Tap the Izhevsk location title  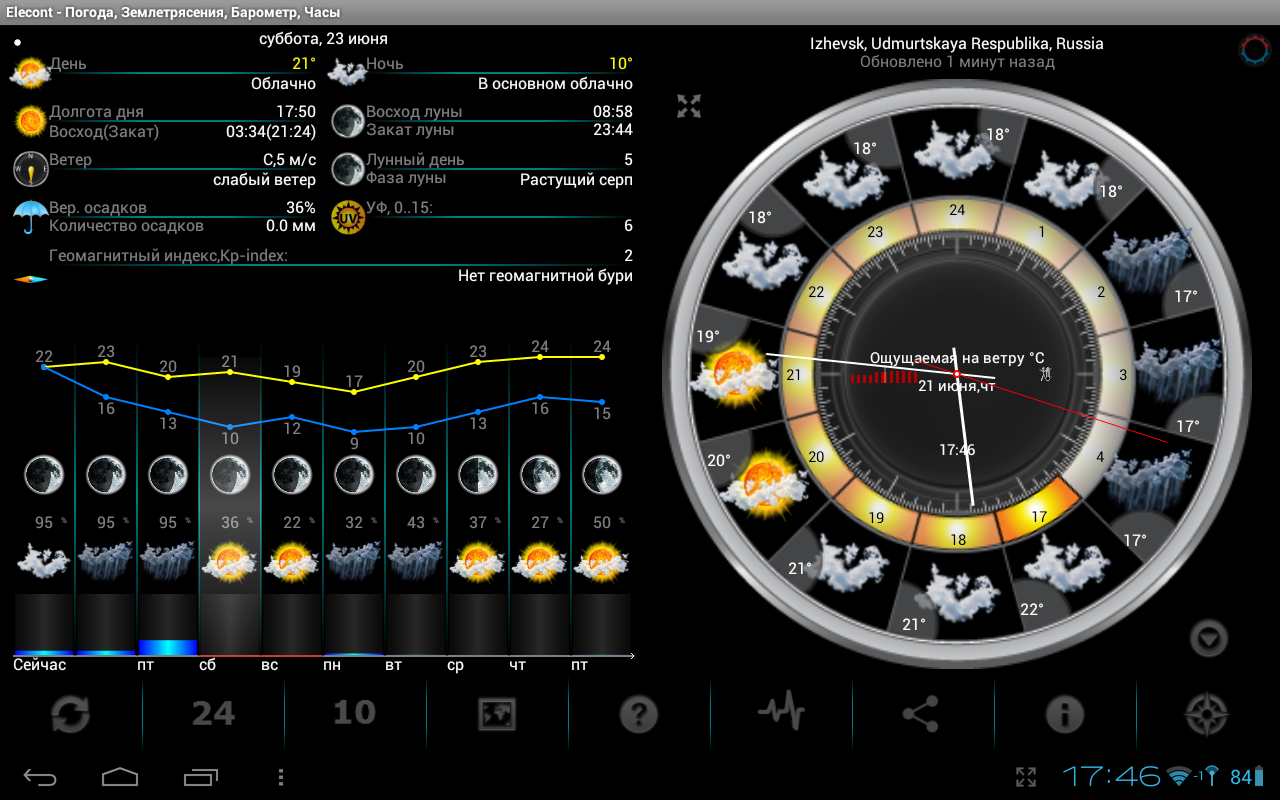[957, 44]
